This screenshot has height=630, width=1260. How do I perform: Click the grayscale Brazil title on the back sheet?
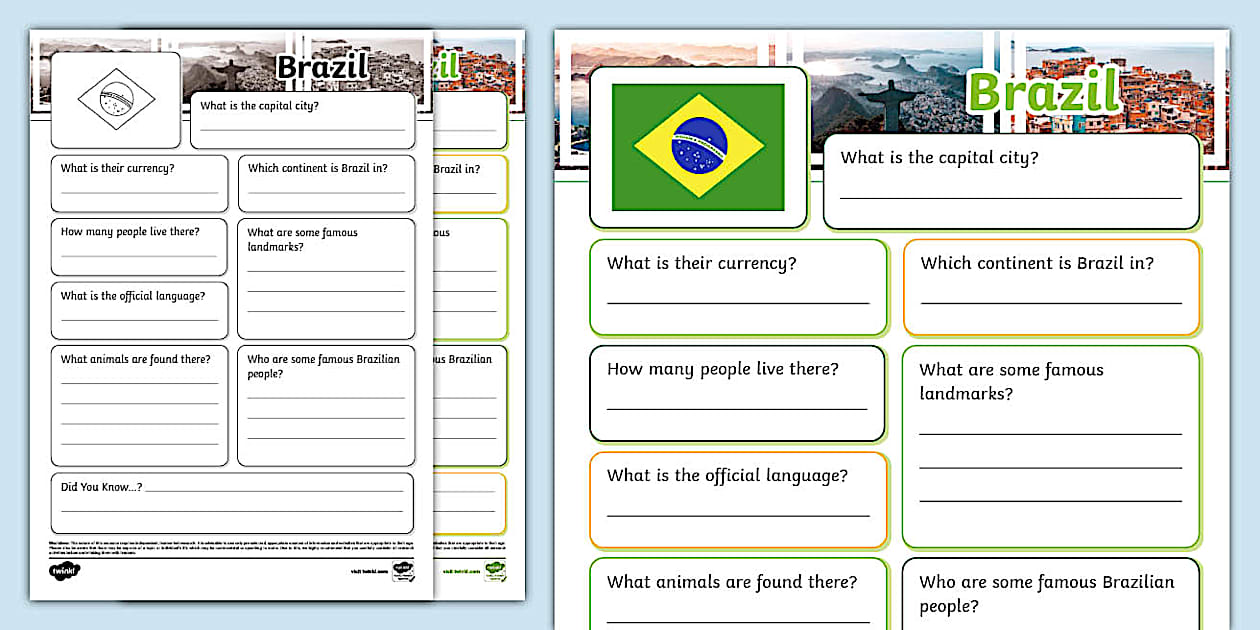click(322, 67)
